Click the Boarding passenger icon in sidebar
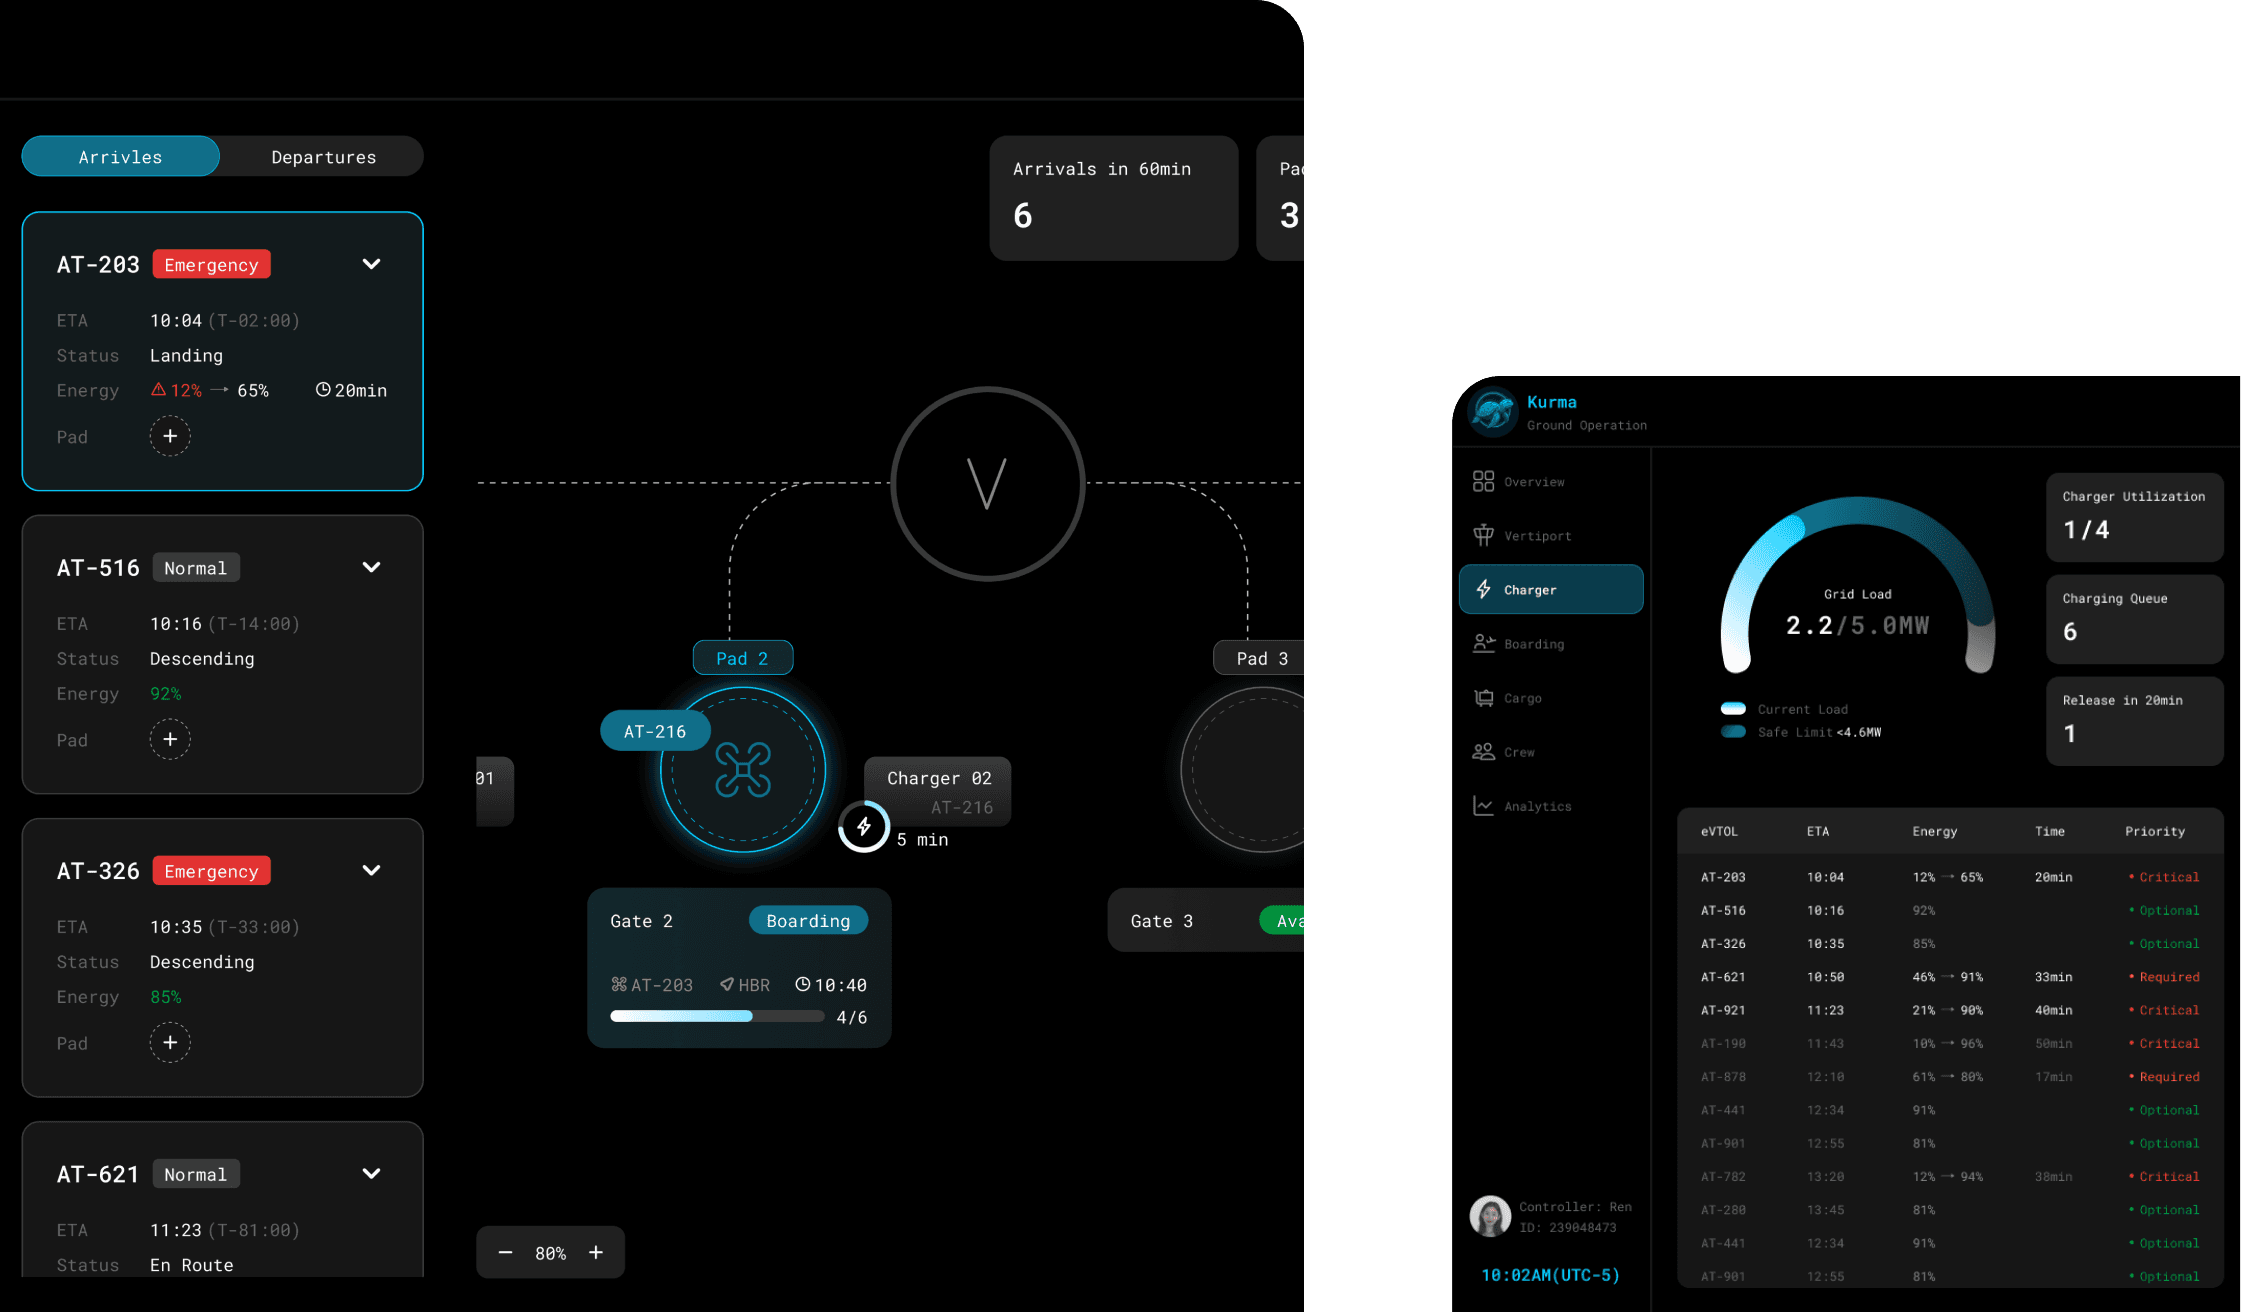 tap(1483, 643)
